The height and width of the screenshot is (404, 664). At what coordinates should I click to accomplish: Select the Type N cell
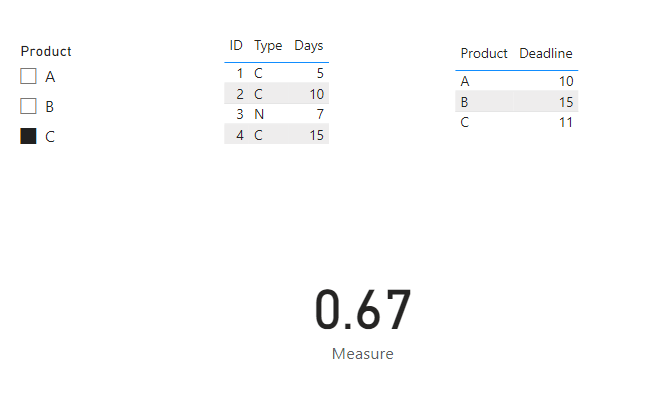pos(259,114)
